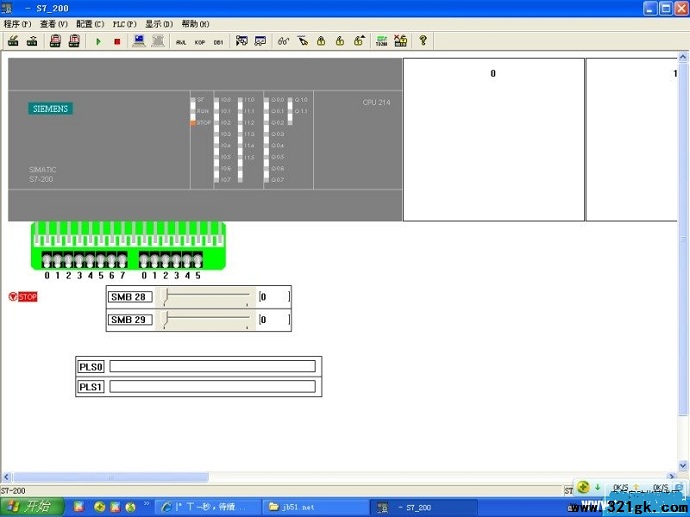Image resolution: width=690 pixels, height=517 pixels.
Task: Open the Windows 开始 Start button
Action: point(32,507)
